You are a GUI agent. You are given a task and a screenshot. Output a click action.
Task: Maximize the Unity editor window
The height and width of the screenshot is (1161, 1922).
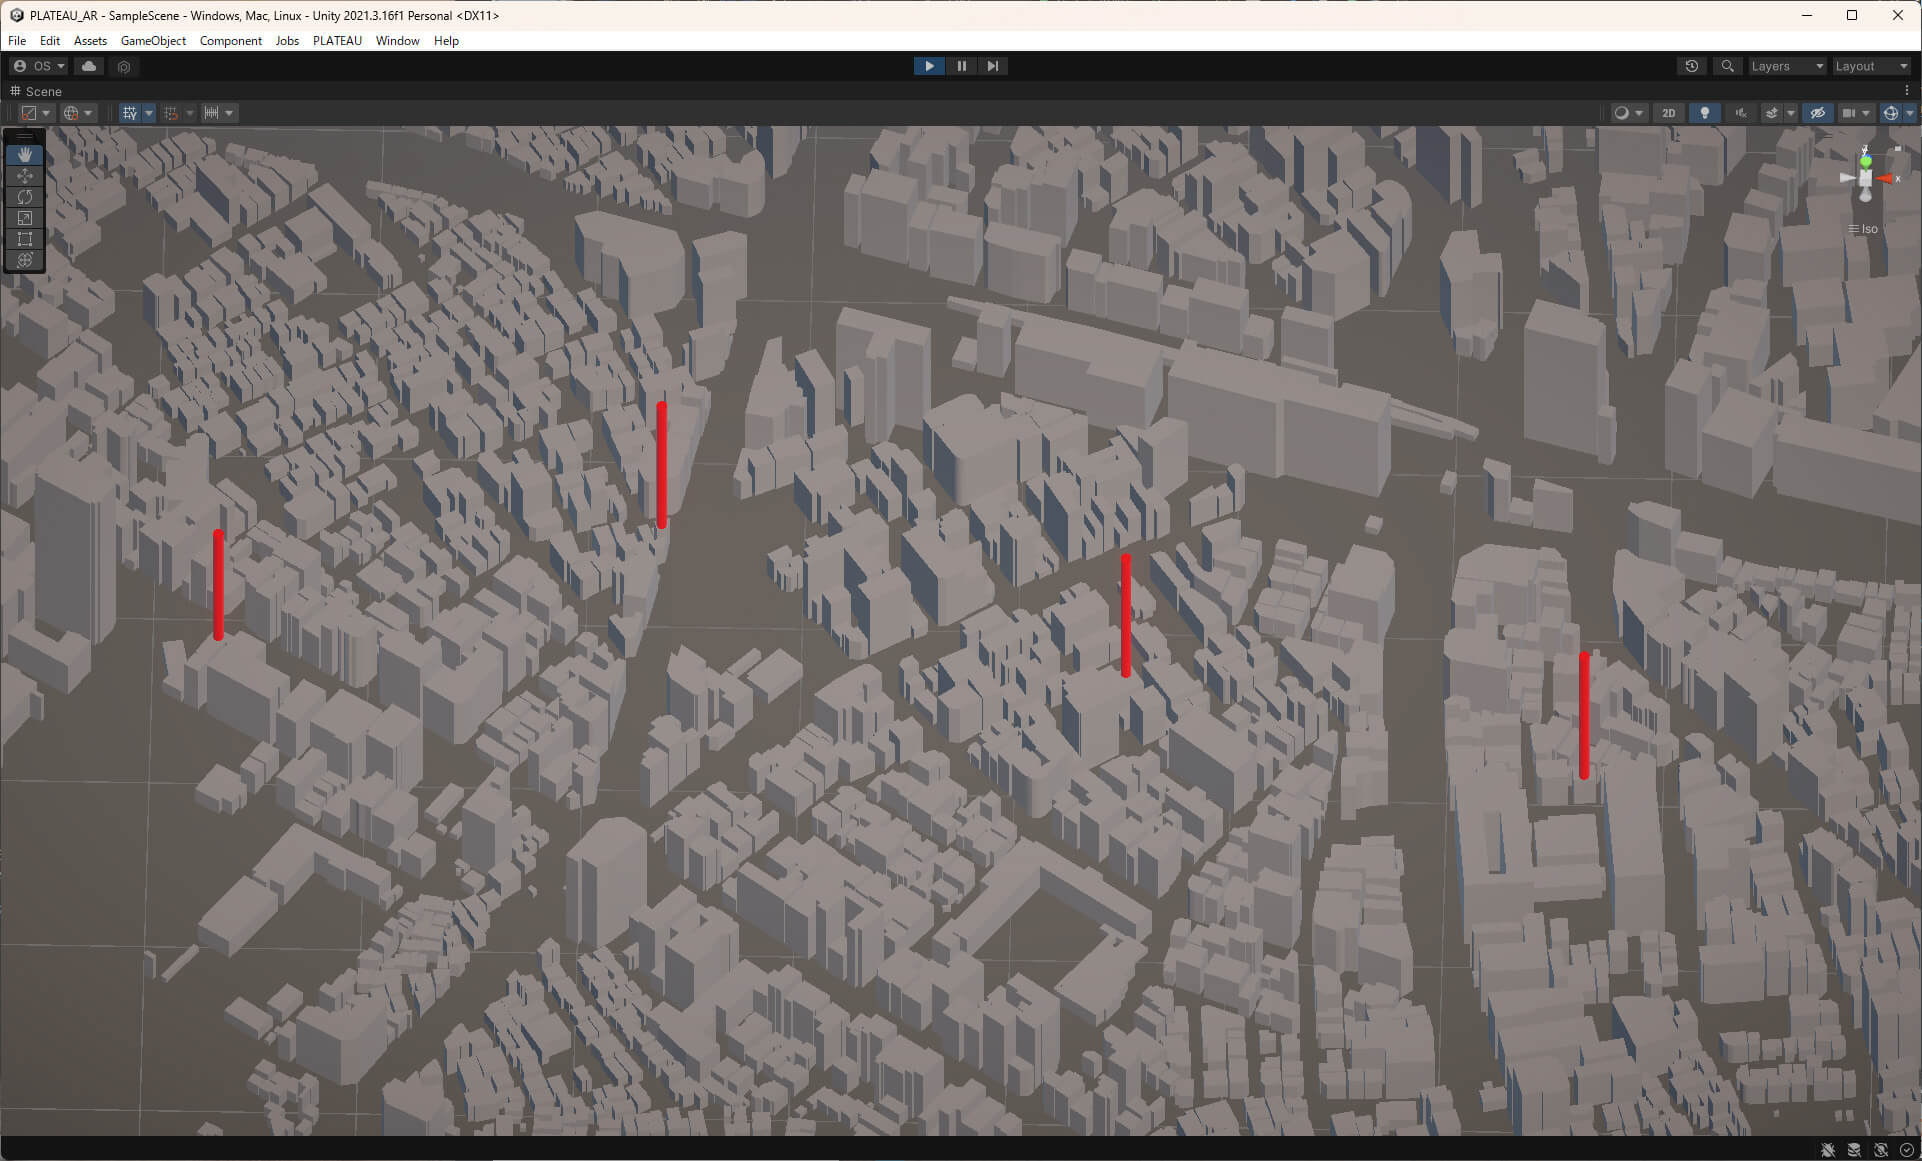1852,15
